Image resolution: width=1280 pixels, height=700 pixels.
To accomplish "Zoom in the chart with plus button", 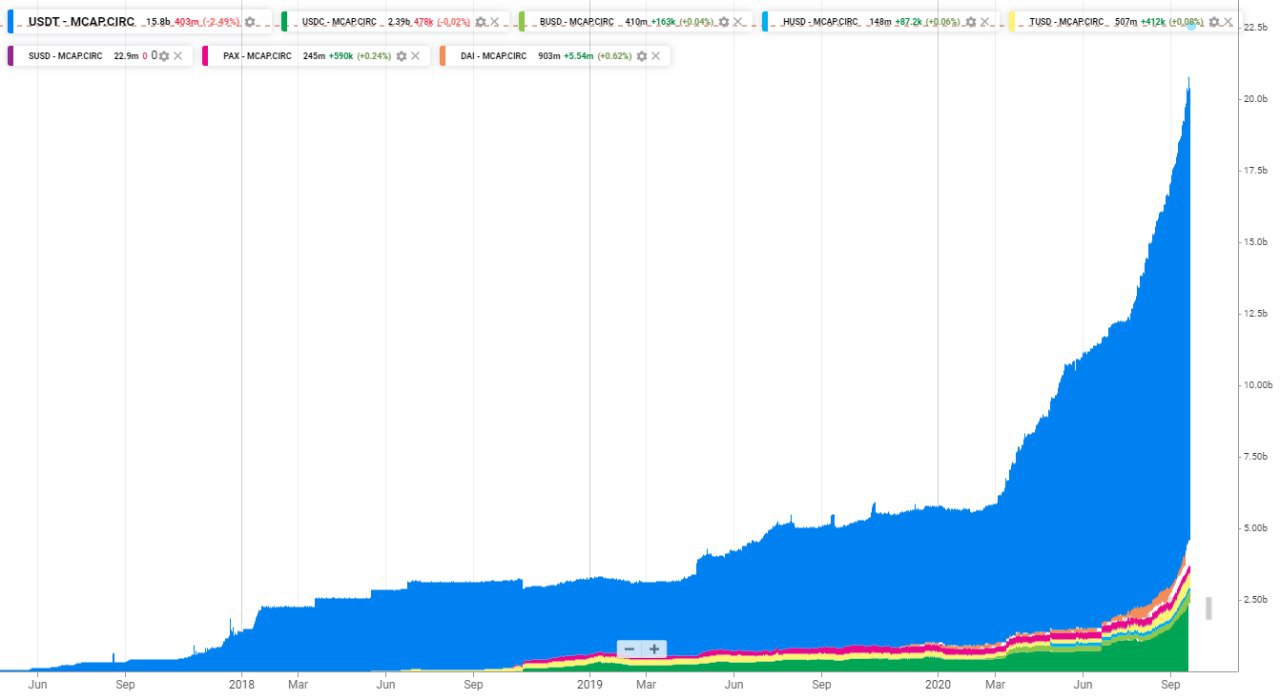I will 654,649.
